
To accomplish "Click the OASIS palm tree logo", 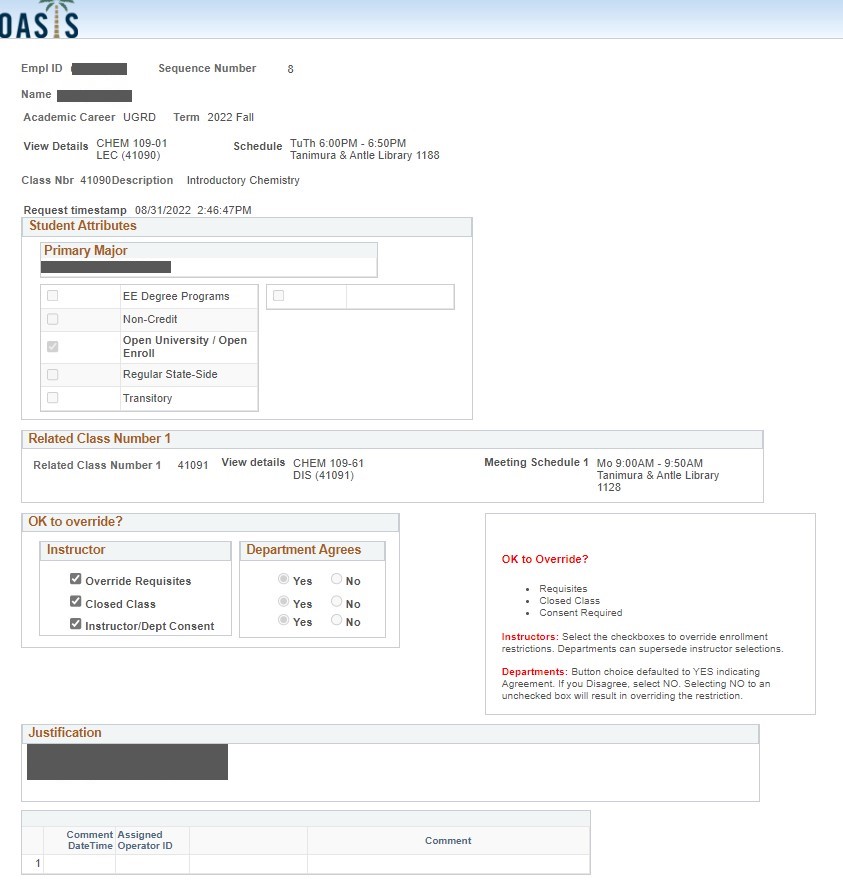I will pyautogui.click(x=38, y=20).
